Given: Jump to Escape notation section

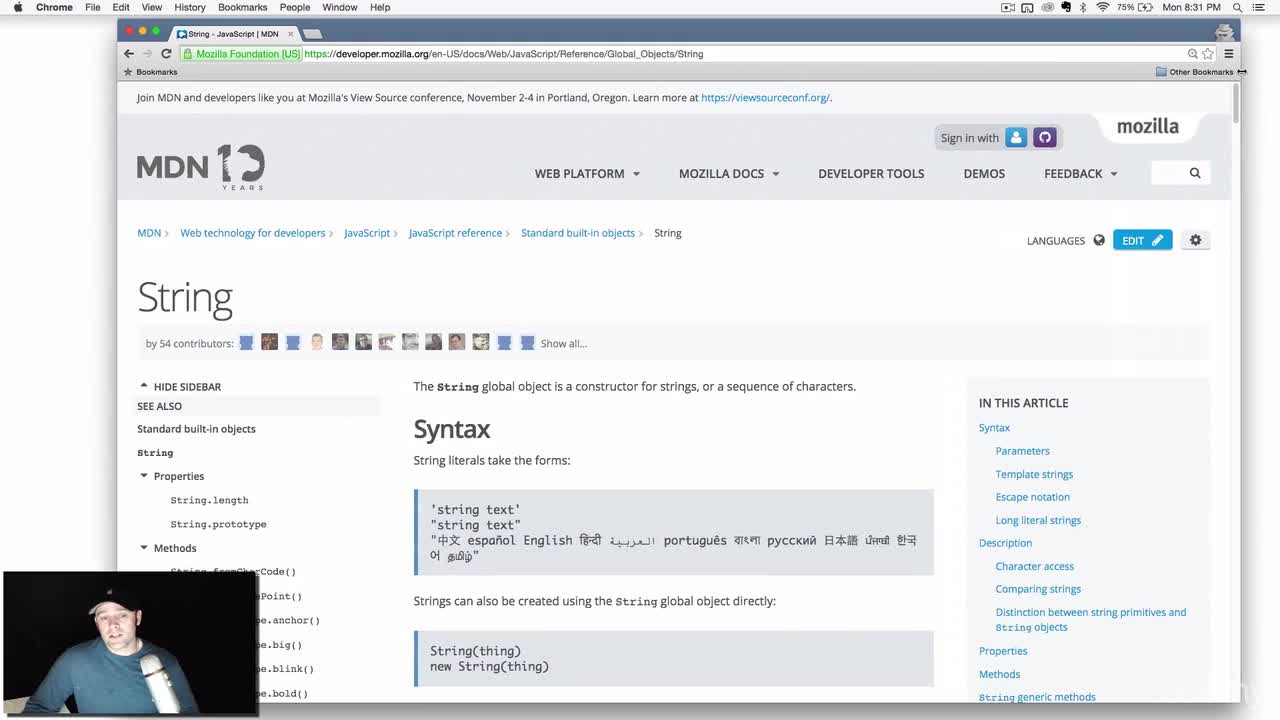Looking at the screenshot, I should (1032, 497).
